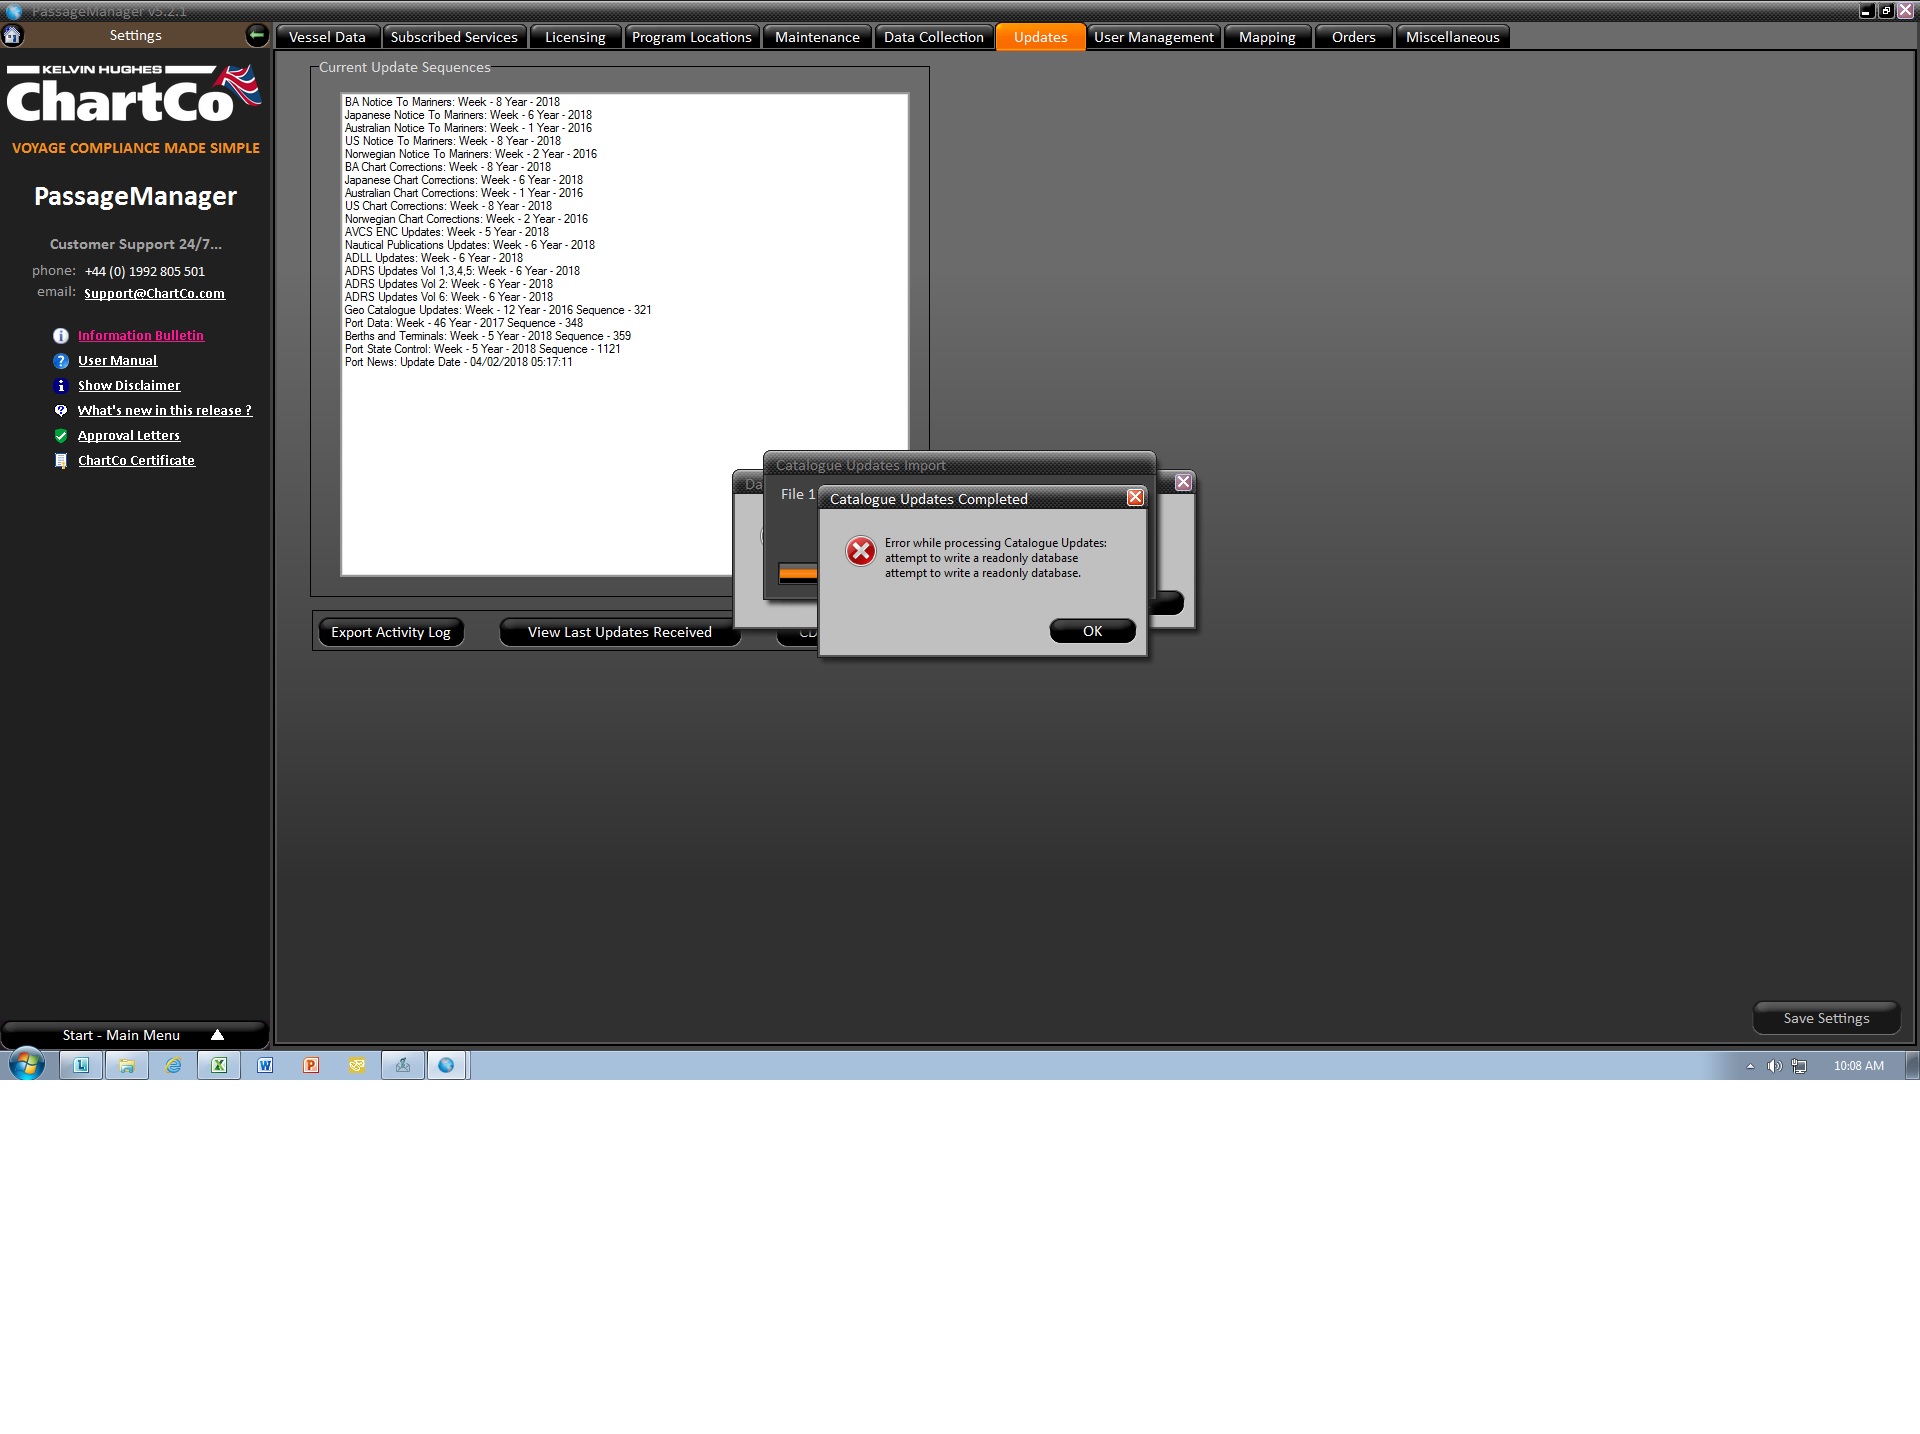Switch to the Vessel Data tab

(327, 37)
